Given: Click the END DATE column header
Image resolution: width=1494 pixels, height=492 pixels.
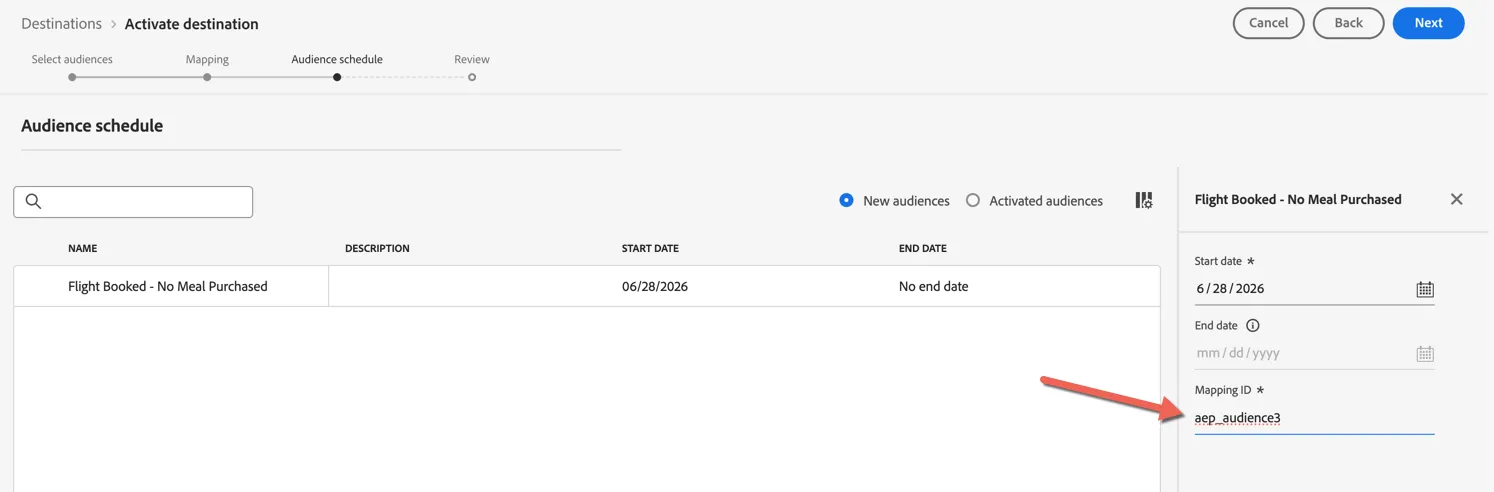Looking at the screenshot, I should [923, 248].
